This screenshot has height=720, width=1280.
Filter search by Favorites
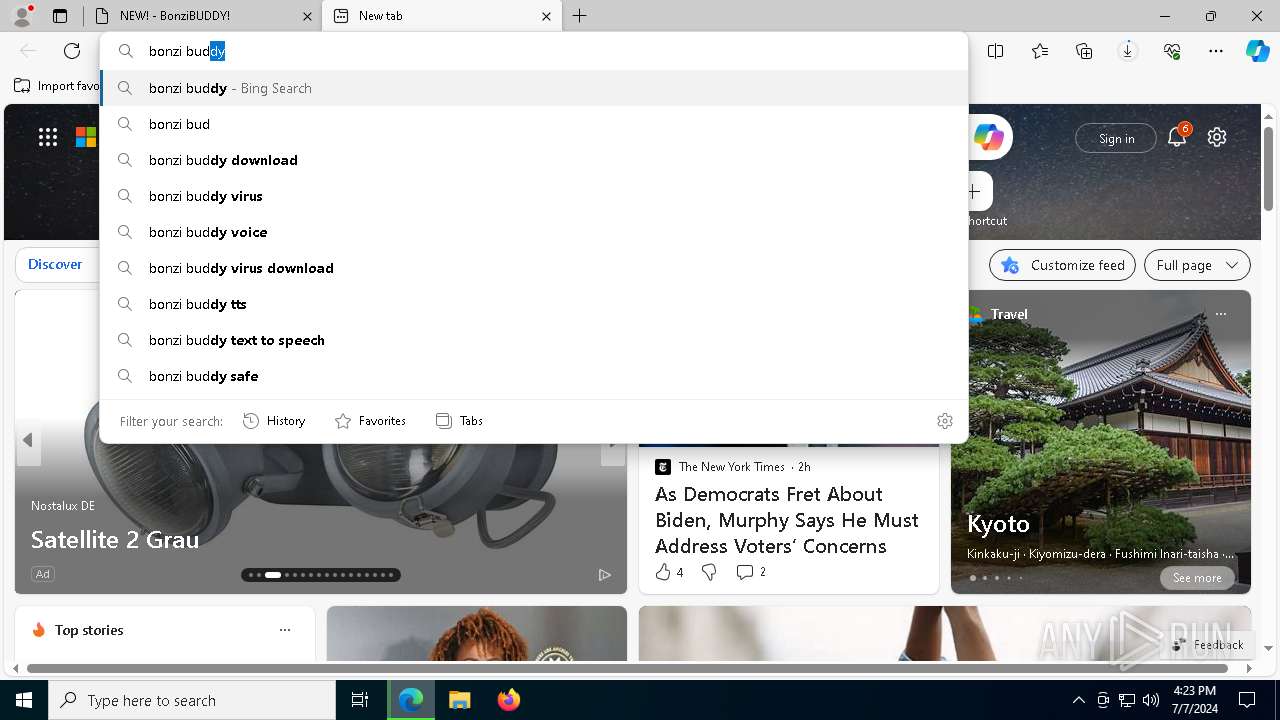pos(371,421)
